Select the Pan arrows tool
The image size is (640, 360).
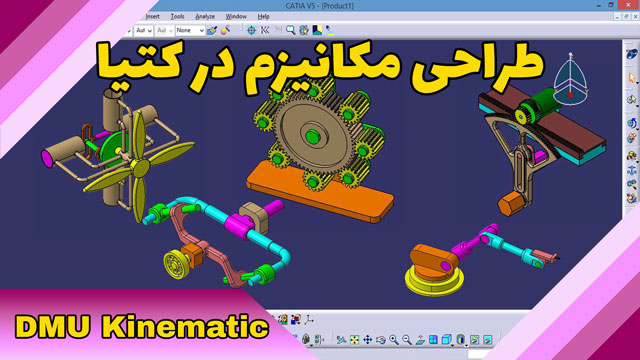(x=367, y=340)
